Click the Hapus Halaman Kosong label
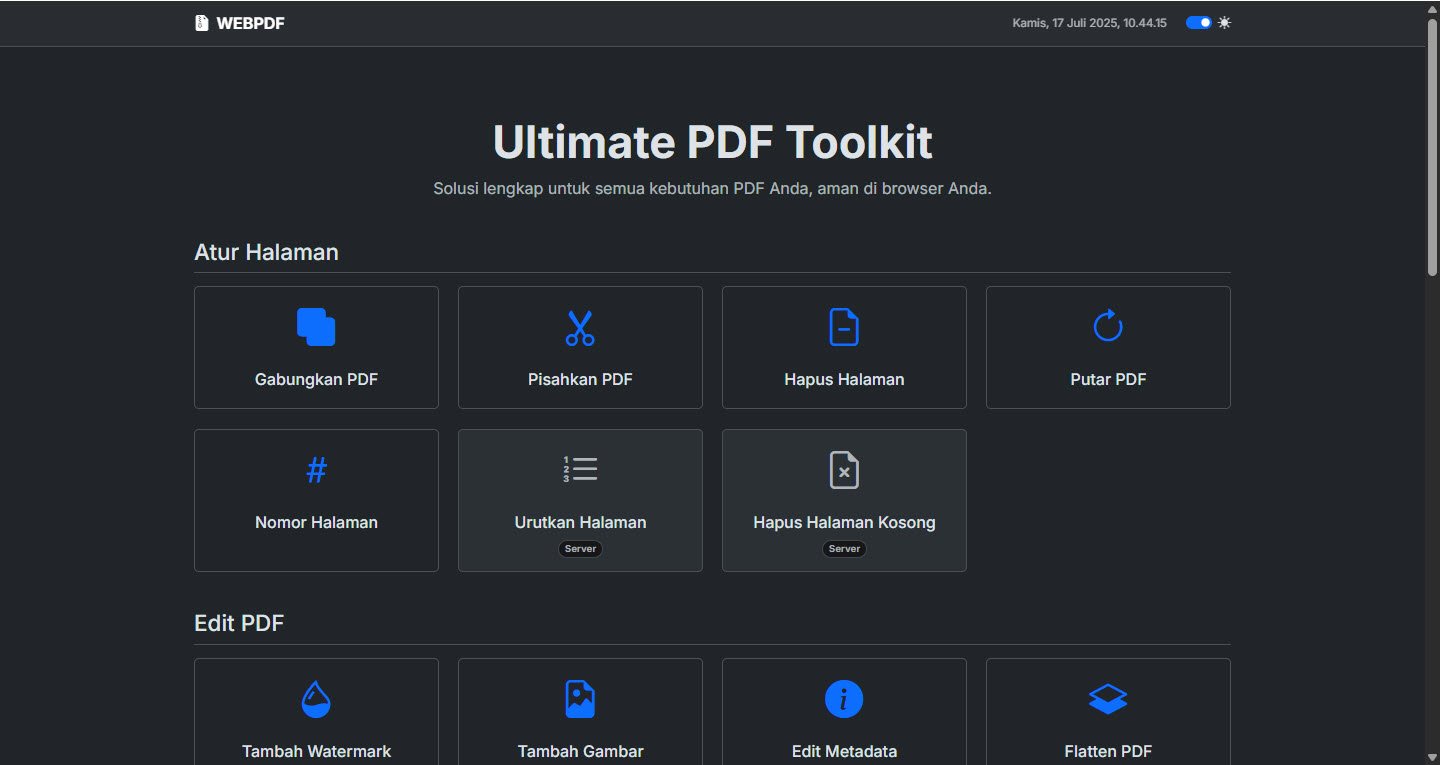Viewport: 1440px width, 765px height. click(x=844, y=522)
